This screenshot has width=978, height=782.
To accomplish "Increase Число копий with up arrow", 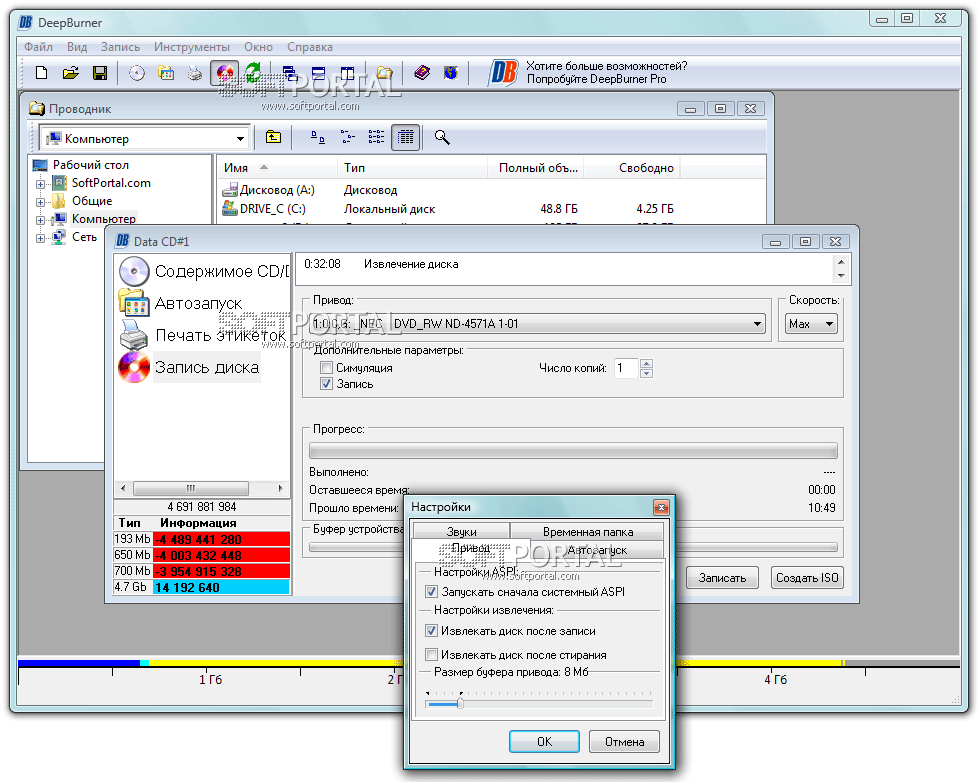I will 646,364.
